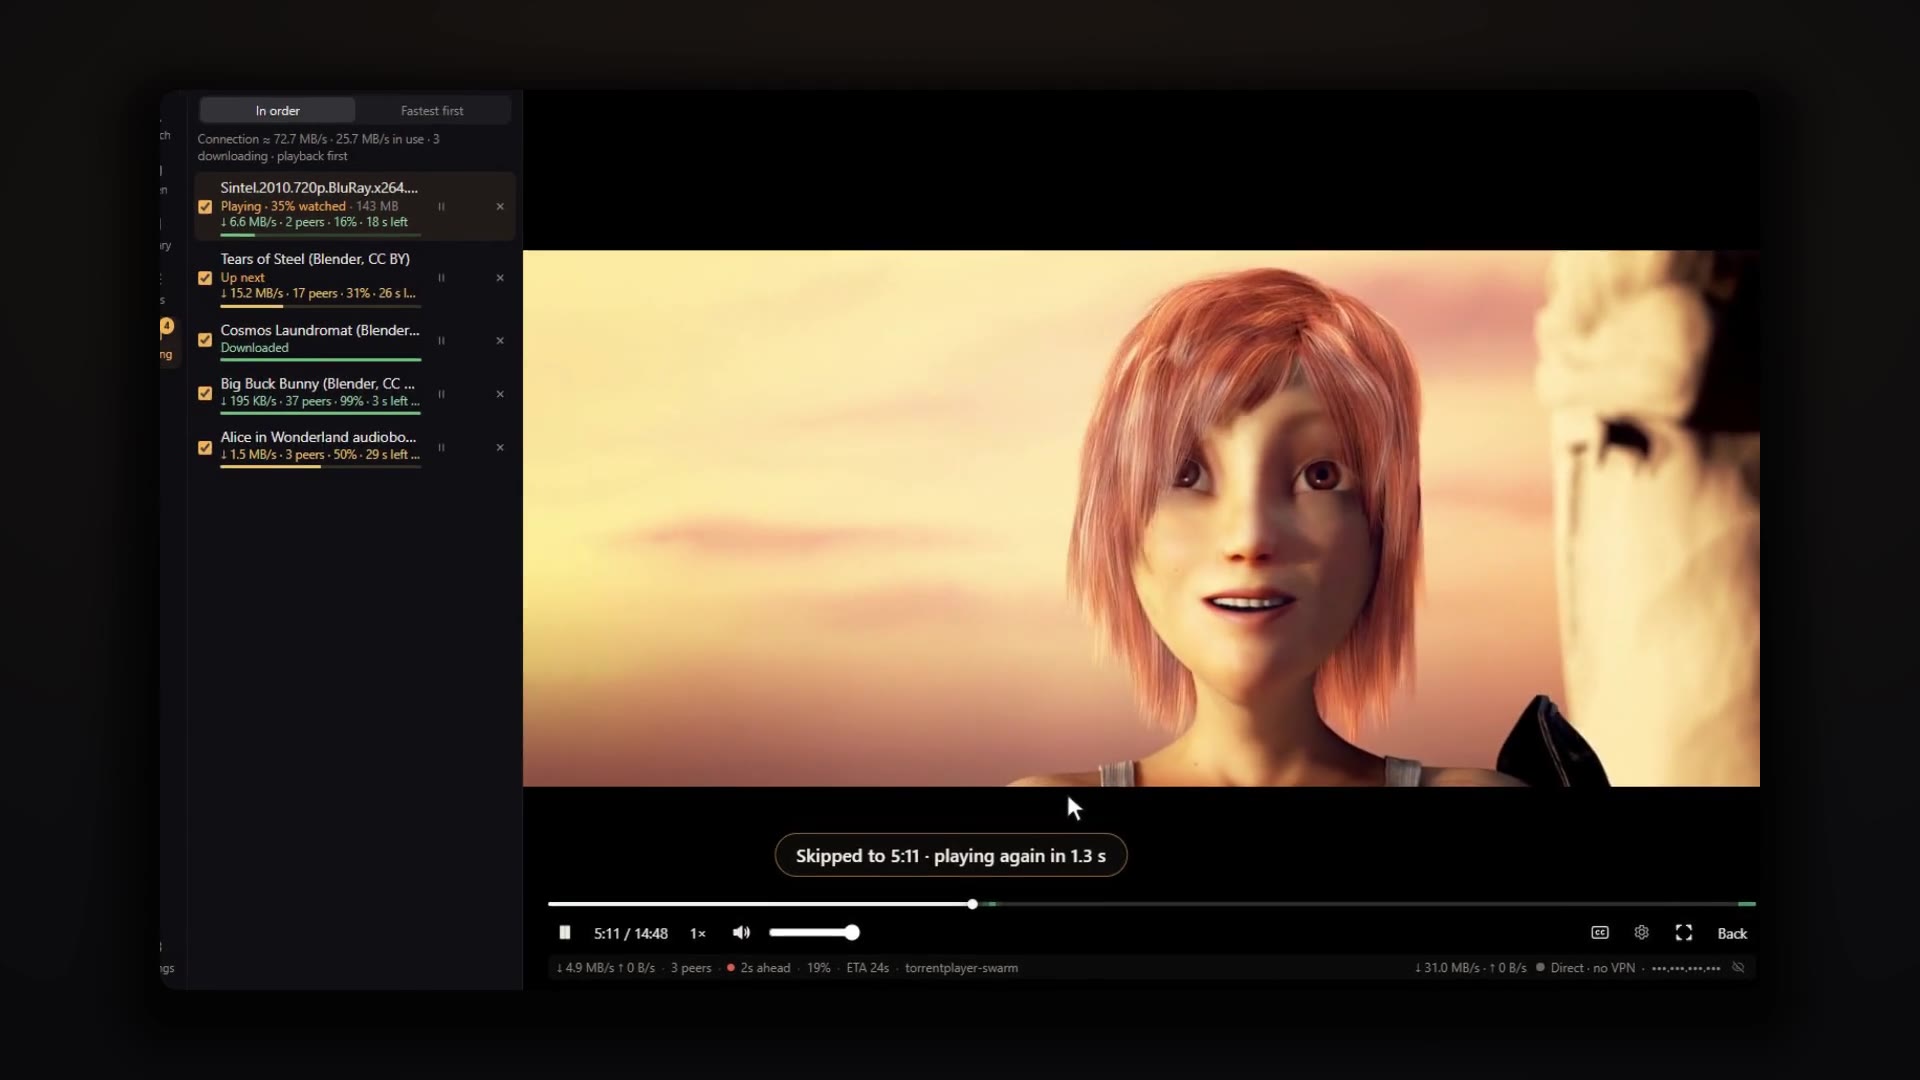Open player settings via the gear icon
Image resolution: width=1920 pixels, height=1080 pixels.
(1641, 933)
